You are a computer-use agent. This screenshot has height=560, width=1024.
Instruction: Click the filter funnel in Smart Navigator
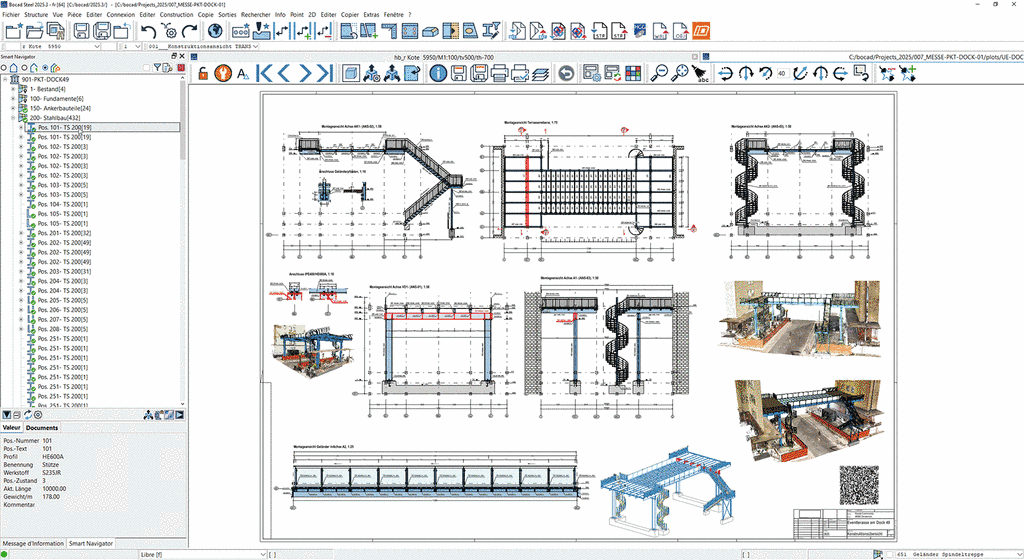pyautogui.click(x=157, y=67)
